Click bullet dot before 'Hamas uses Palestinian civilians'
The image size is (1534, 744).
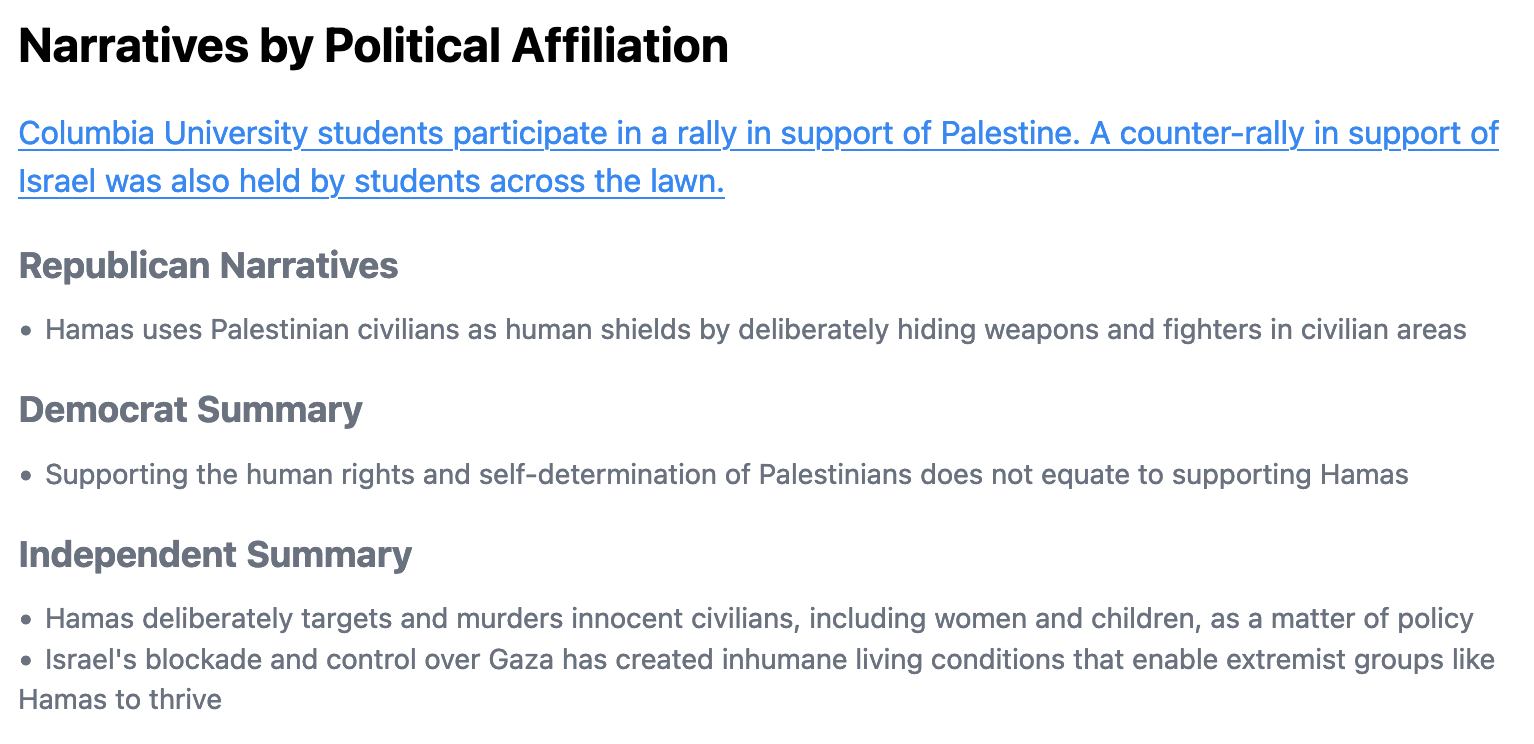click(27, 331)
